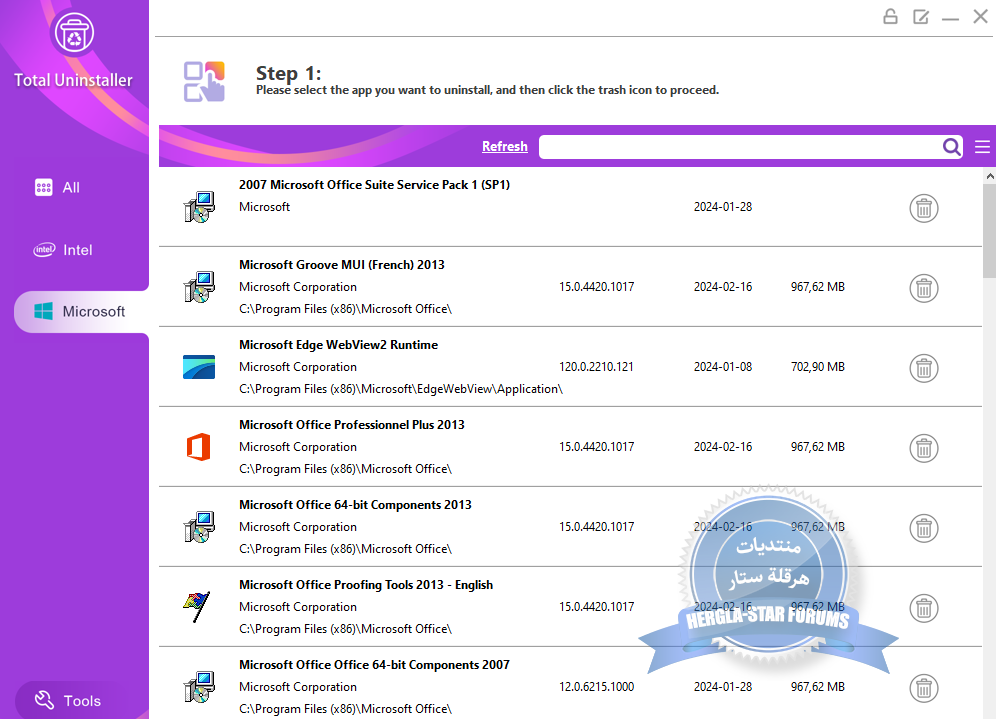Select Microsoft Groove MUI (French) 2013 title
996x719 pixels.
[342, 265]
